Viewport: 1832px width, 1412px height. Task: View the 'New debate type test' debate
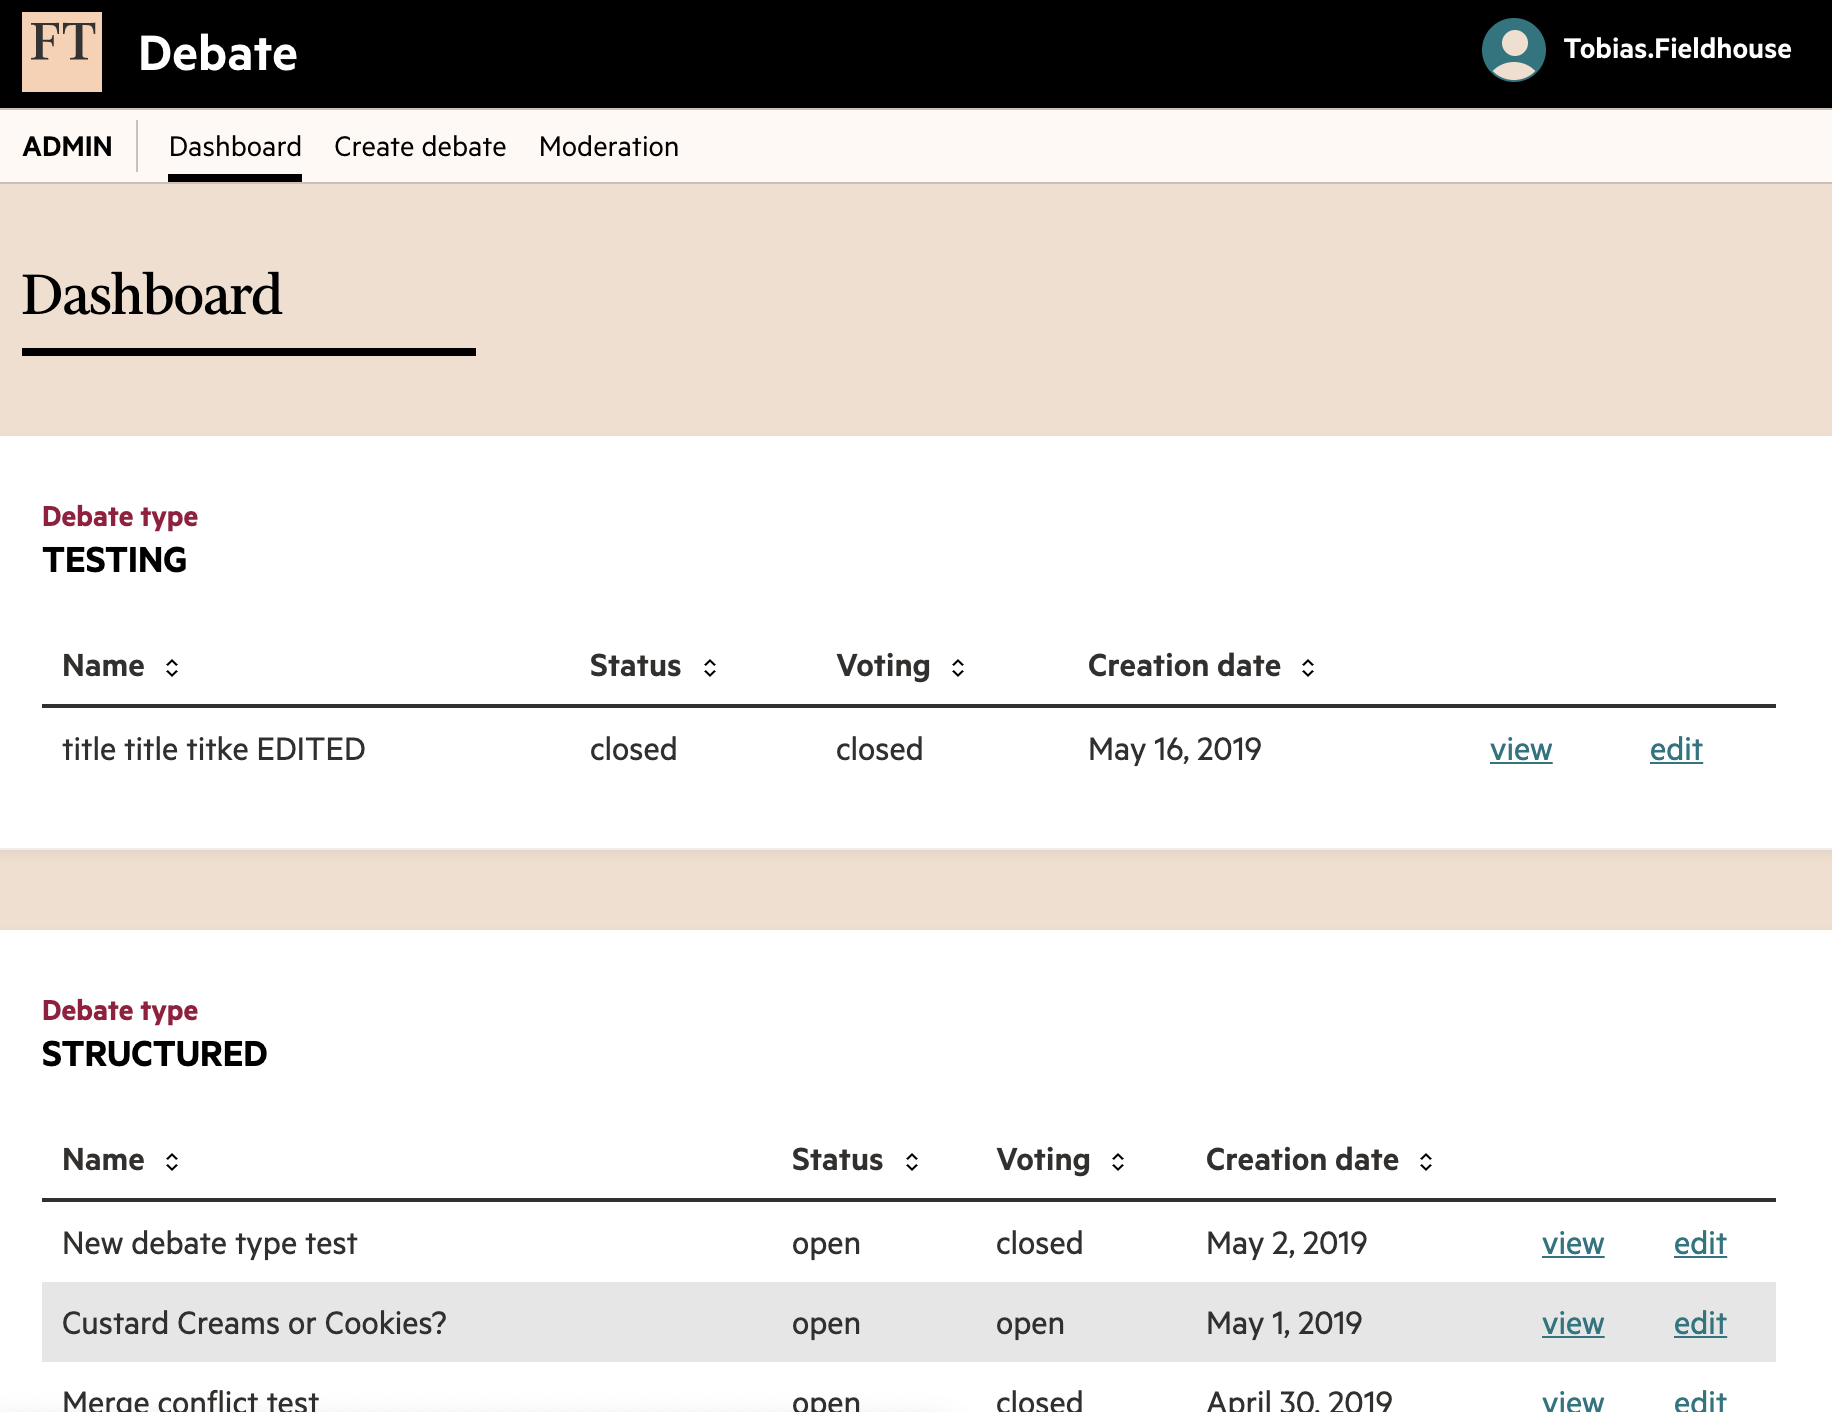[1572, 1244]
